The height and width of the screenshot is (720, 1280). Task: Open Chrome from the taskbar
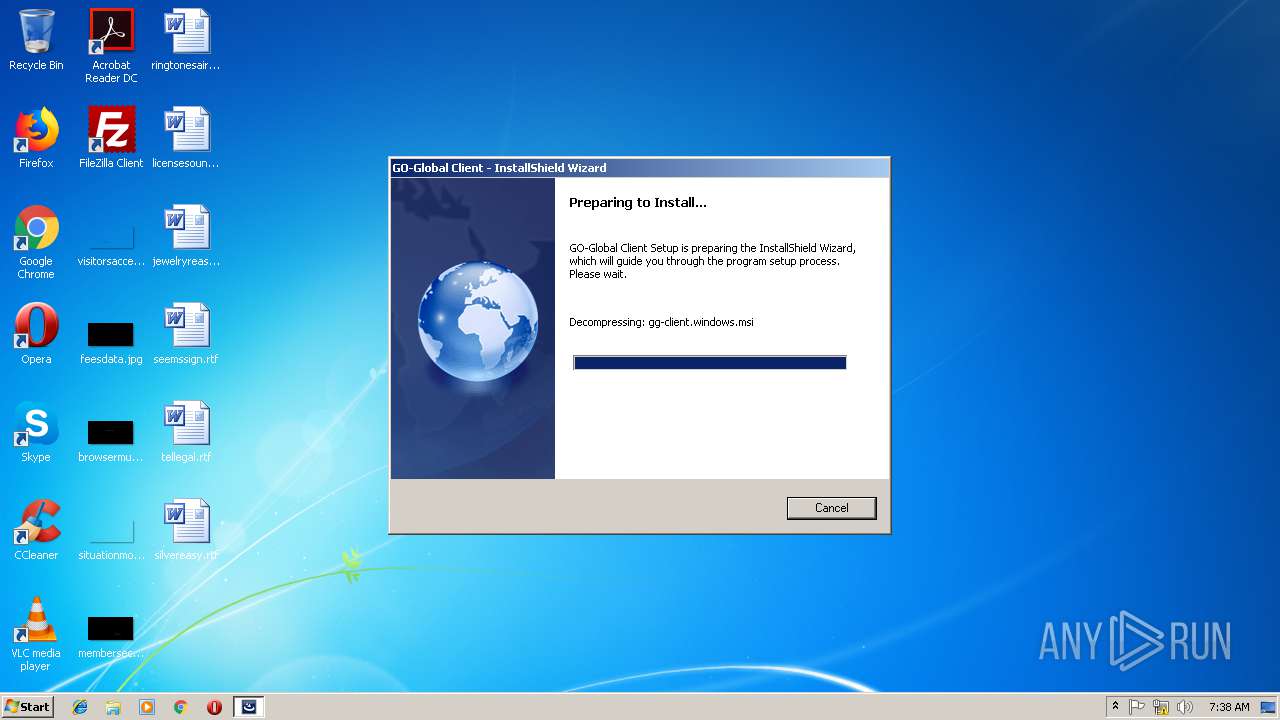point(181,707)
